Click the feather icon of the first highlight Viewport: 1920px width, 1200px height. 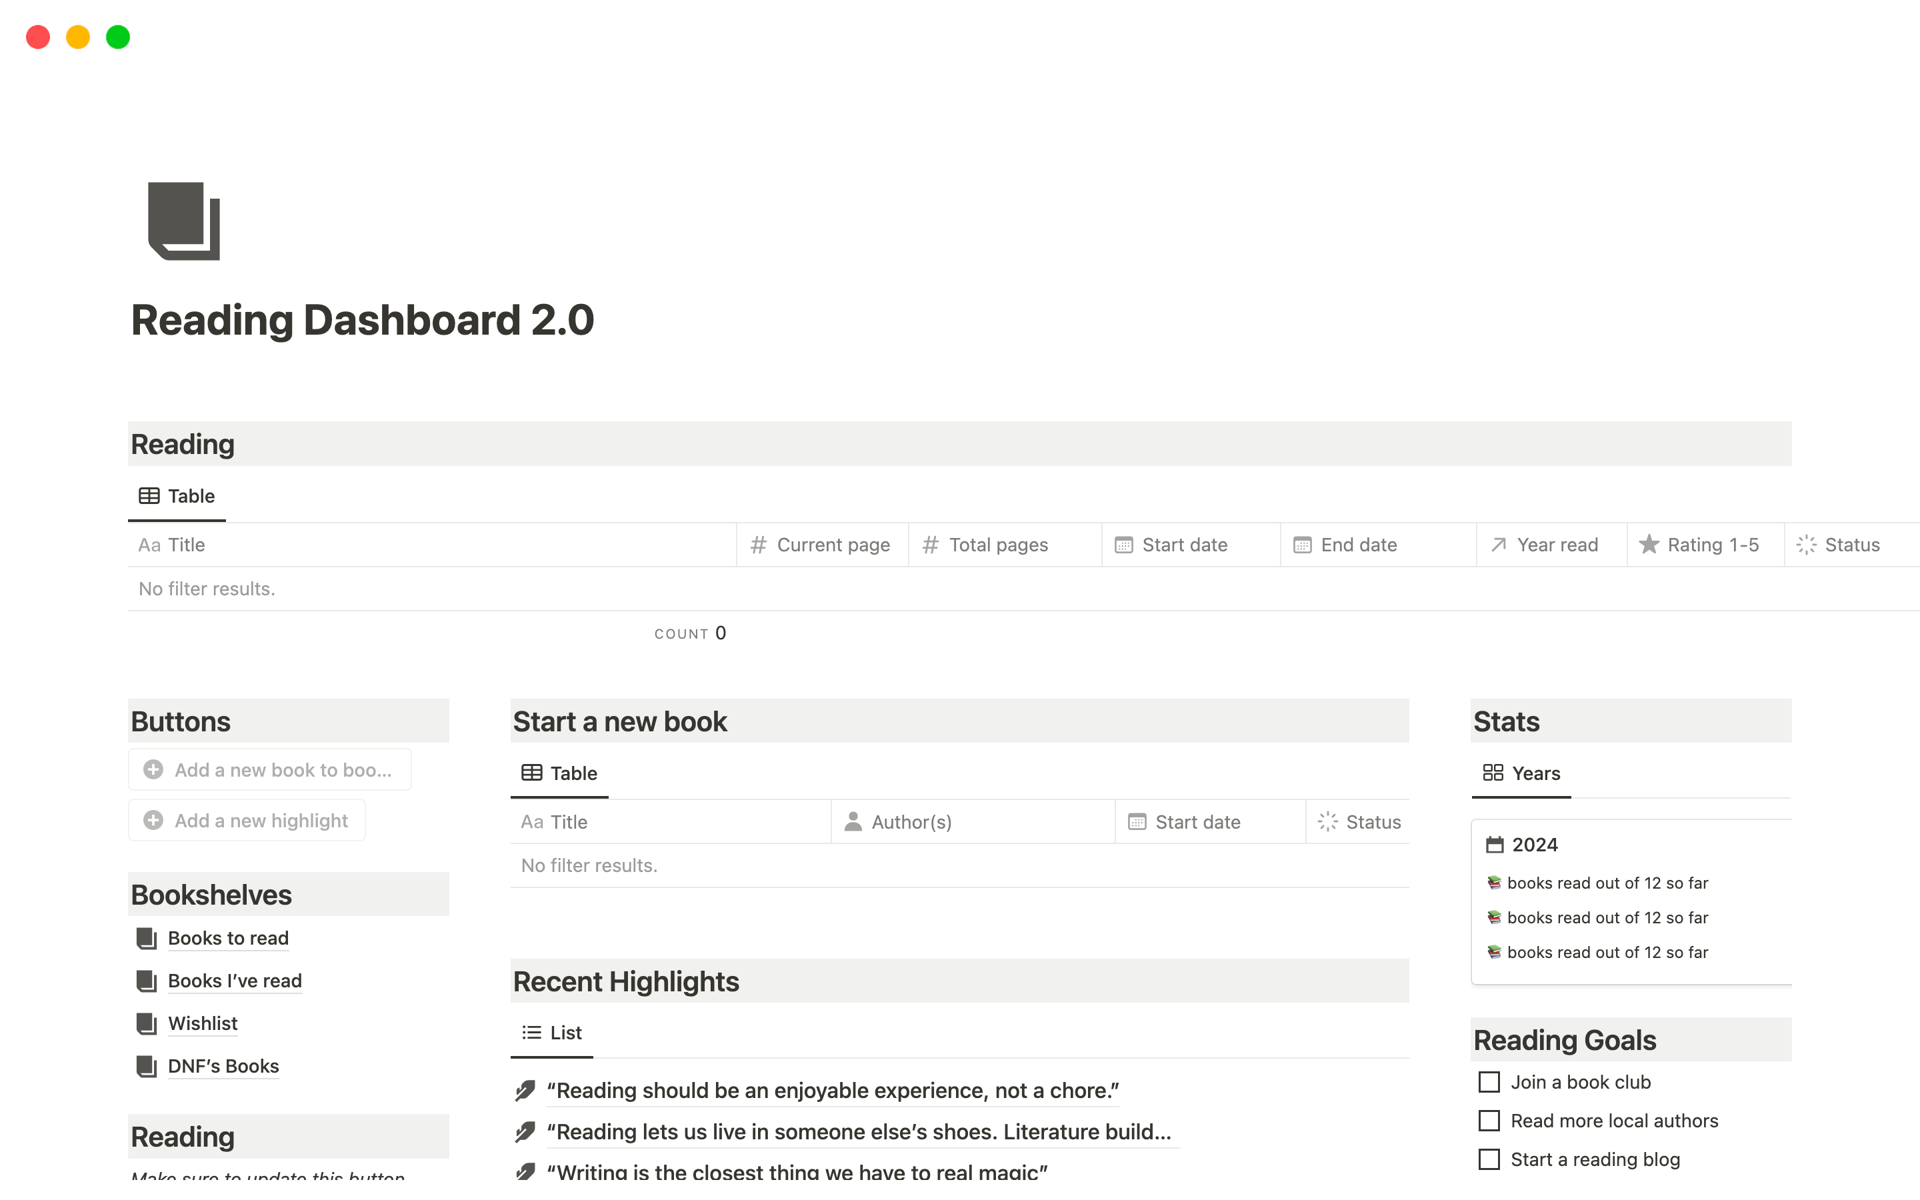pyautogui.click(x=525, y=1091)
